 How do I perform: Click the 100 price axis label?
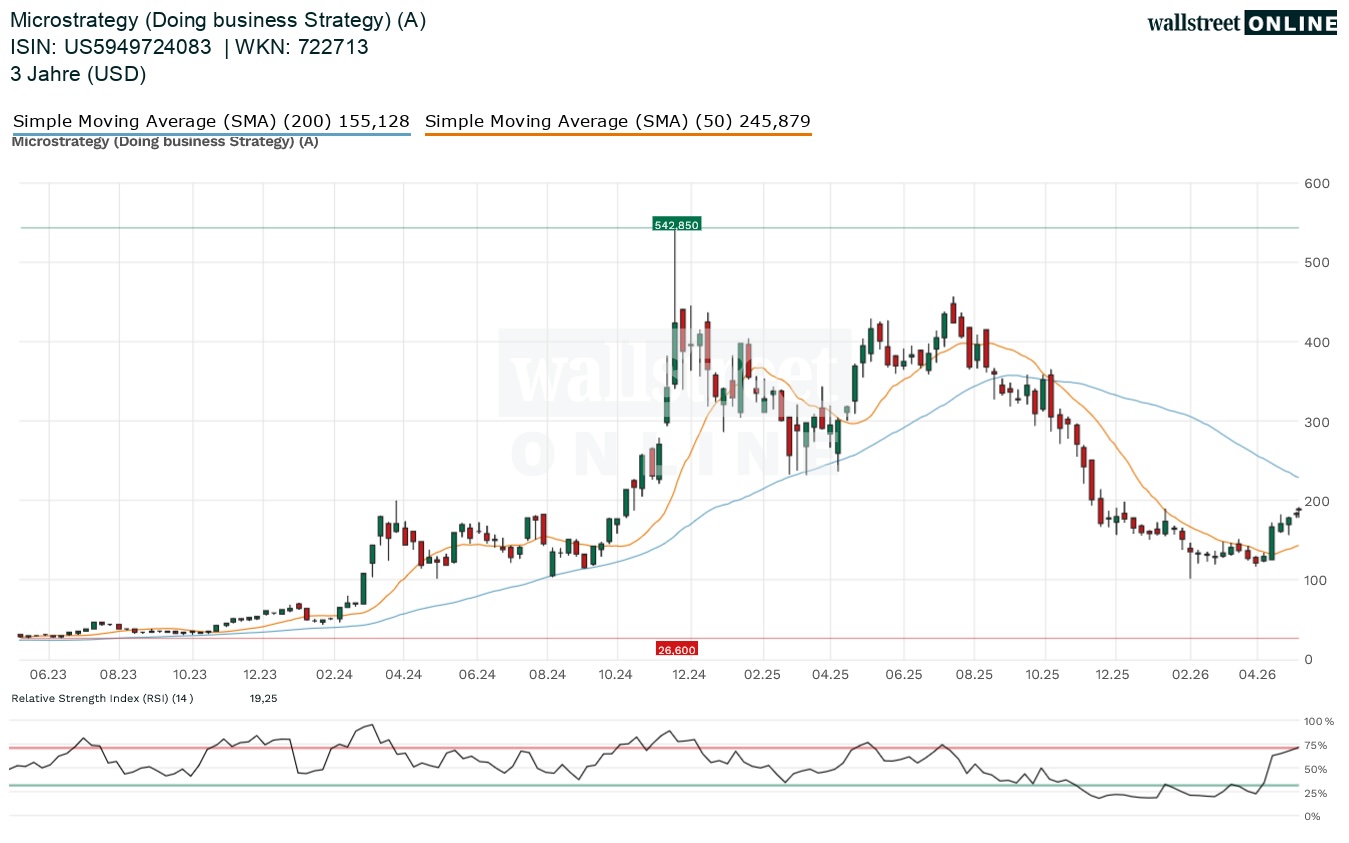coord(1316,580)
